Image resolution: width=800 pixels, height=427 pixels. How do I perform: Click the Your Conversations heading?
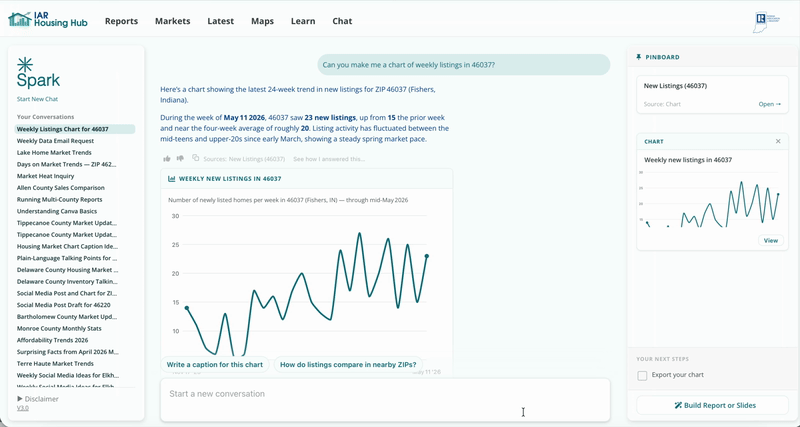(x=45, y=117)
